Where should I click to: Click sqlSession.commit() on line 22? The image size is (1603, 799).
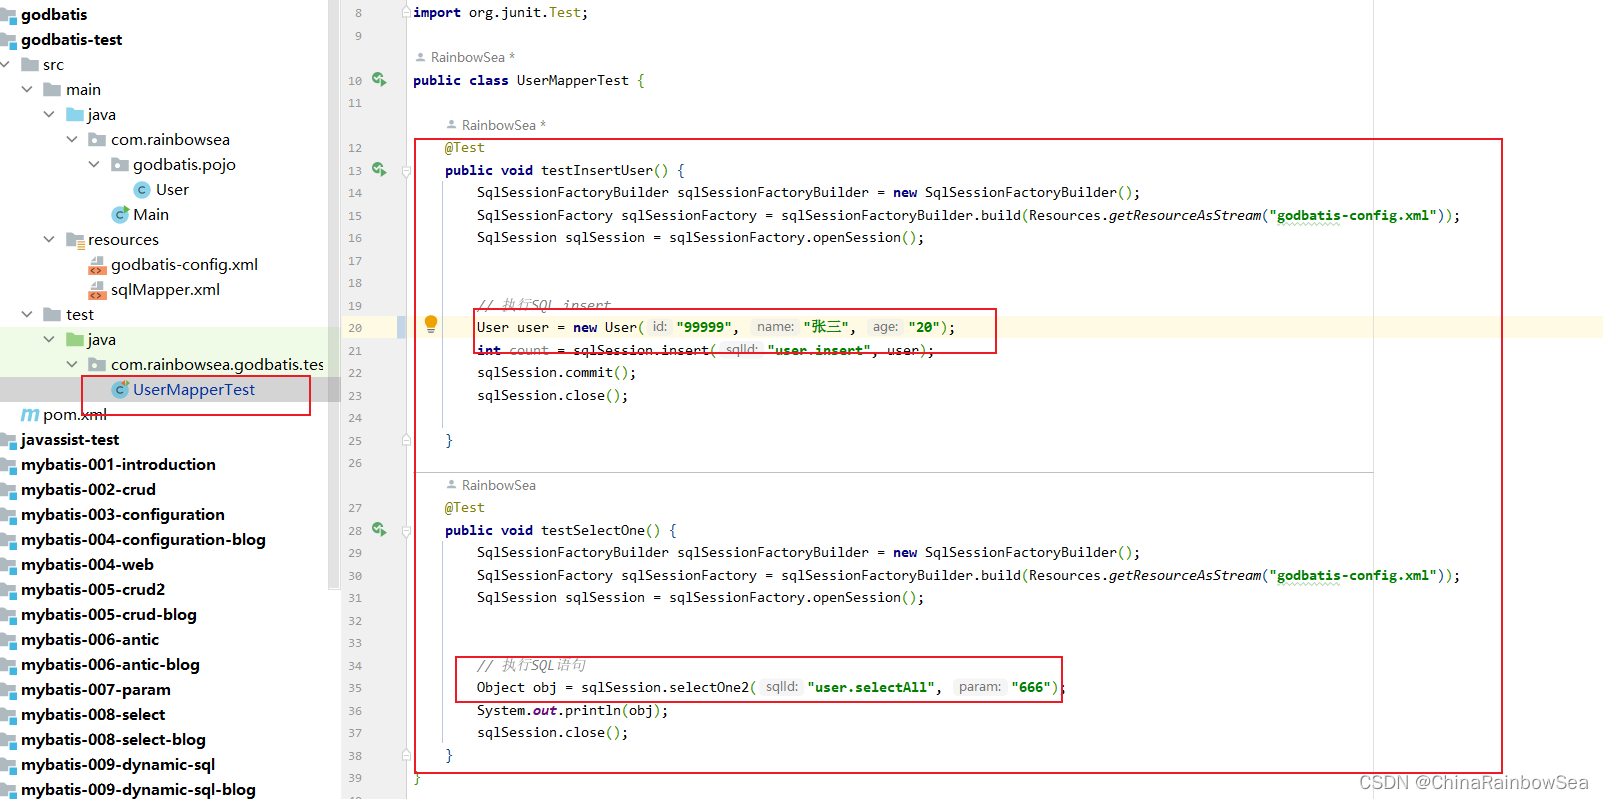click(x=556, y=373)
